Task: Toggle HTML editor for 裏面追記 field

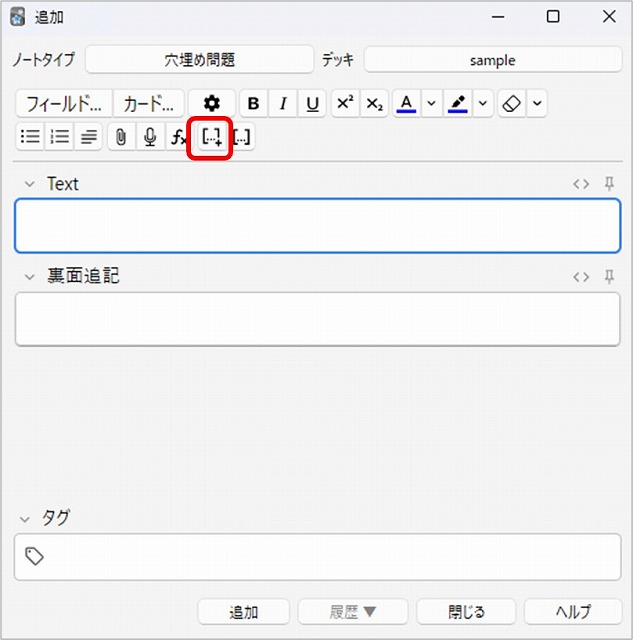Action: (x=581, y=277)
